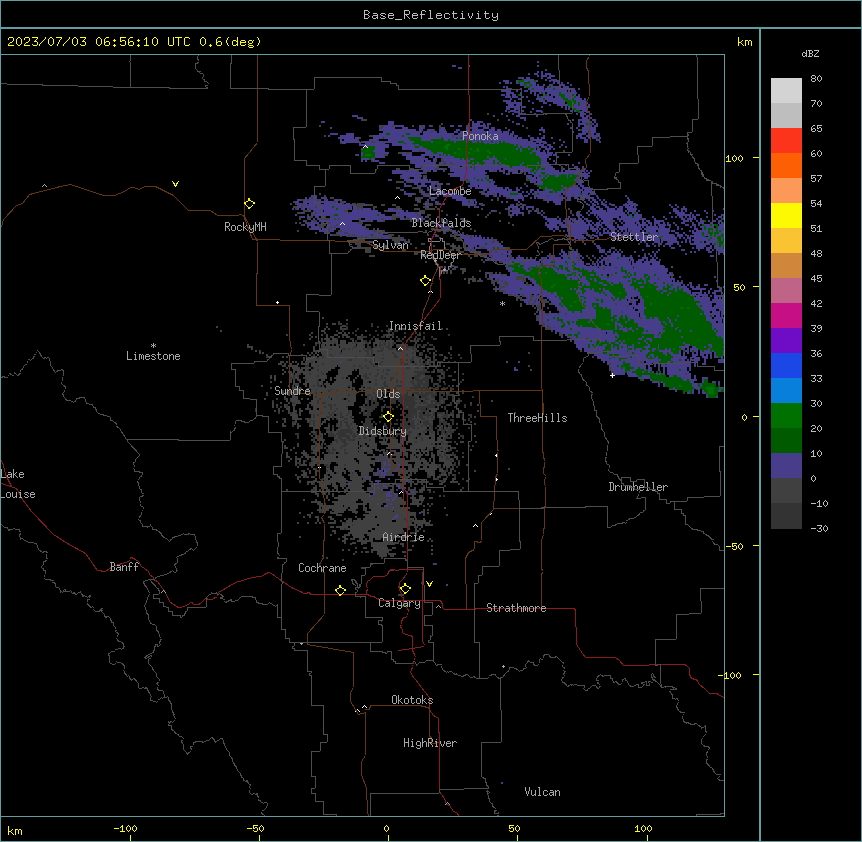Click the HighRiver city label
The image size is (862, 842).
(x=430, y=743)
